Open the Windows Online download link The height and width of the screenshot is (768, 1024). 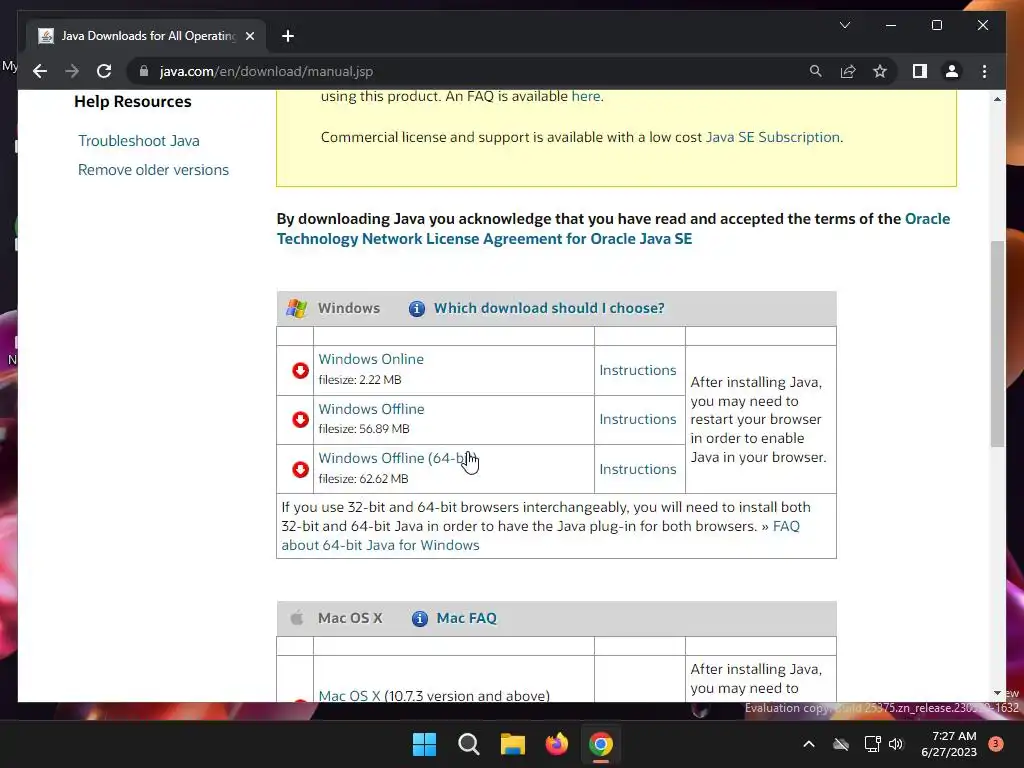pyautogui.click(x=371, y=359)
